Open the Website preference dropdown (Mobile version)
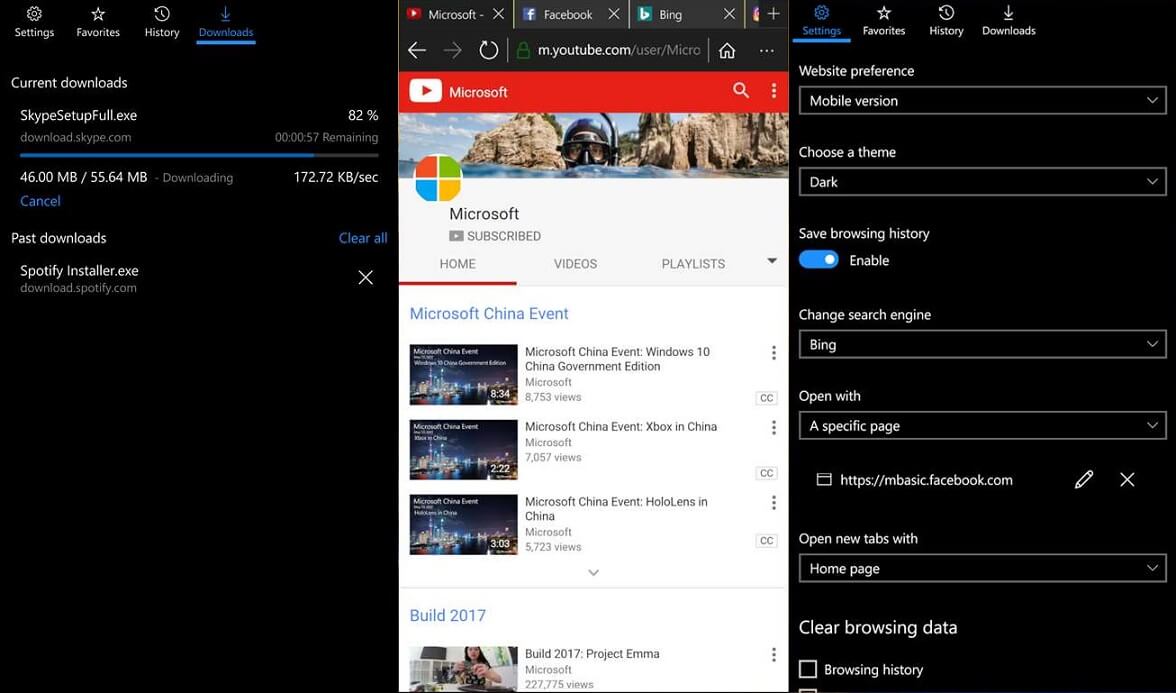The image size is (1176, 693). 982,100
